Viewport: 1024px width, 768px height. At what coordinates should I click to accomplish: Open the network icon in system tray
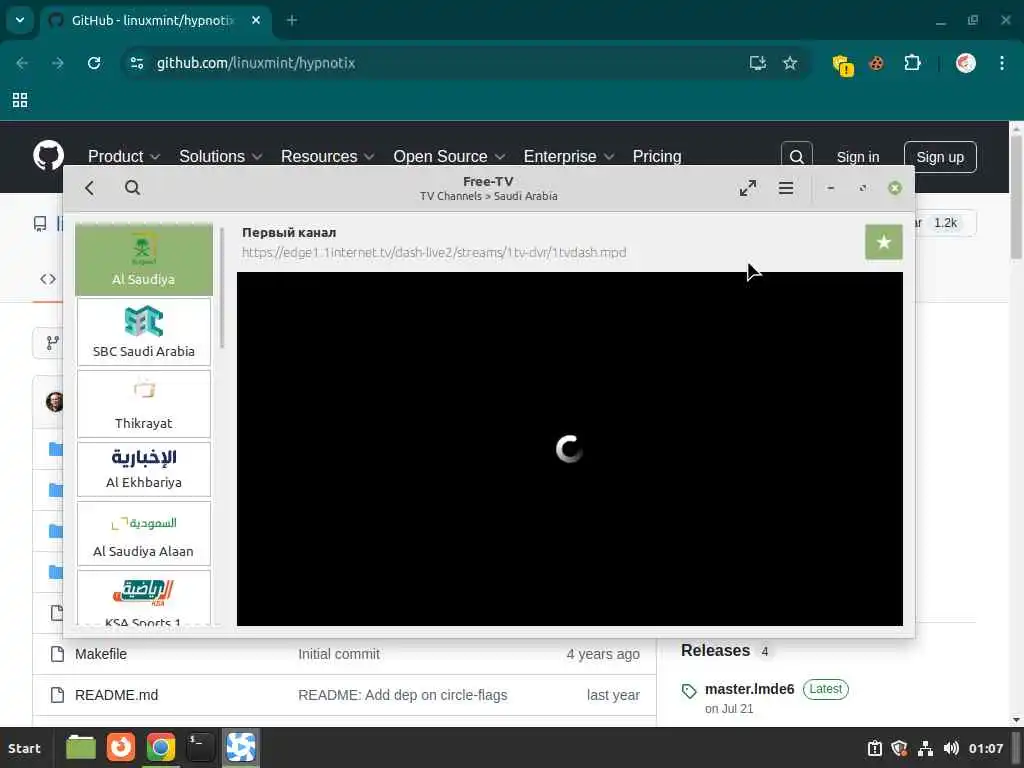[x=925, y=748]
